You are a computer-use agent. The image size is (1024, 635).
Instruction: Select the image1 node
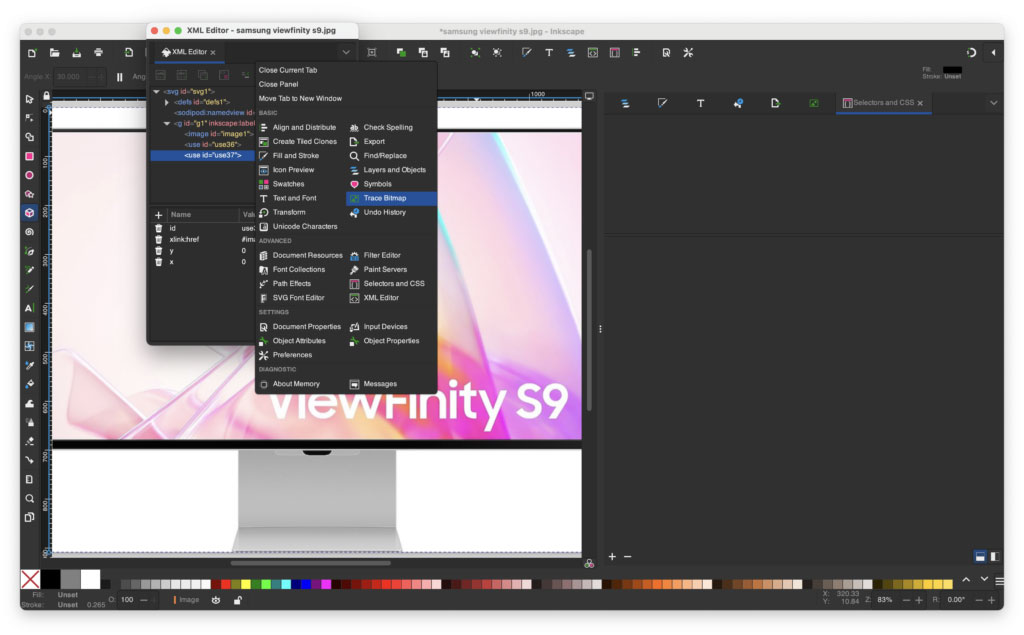pos(219,134)
